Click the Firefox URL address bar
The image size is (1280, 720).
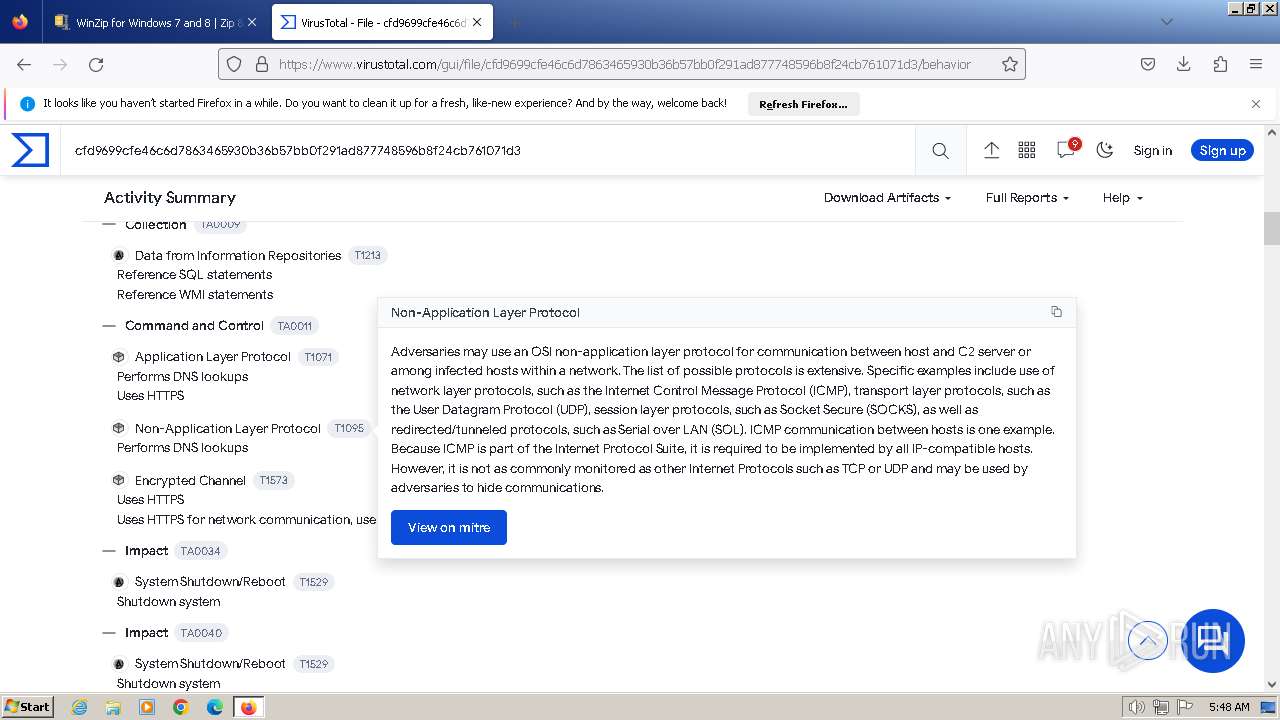tap(624, 64)
